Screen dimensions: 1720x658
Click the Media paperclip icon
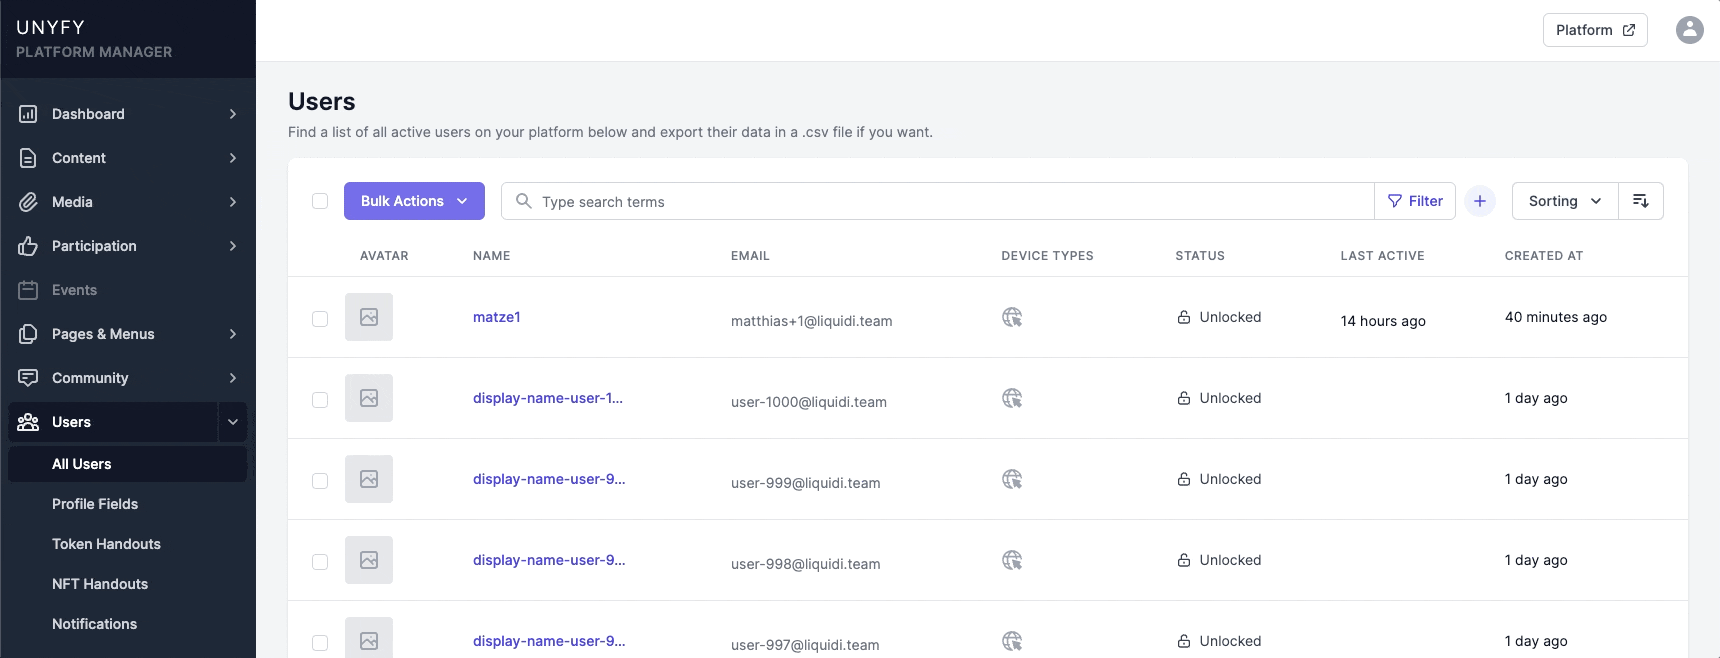click(28, 202)
